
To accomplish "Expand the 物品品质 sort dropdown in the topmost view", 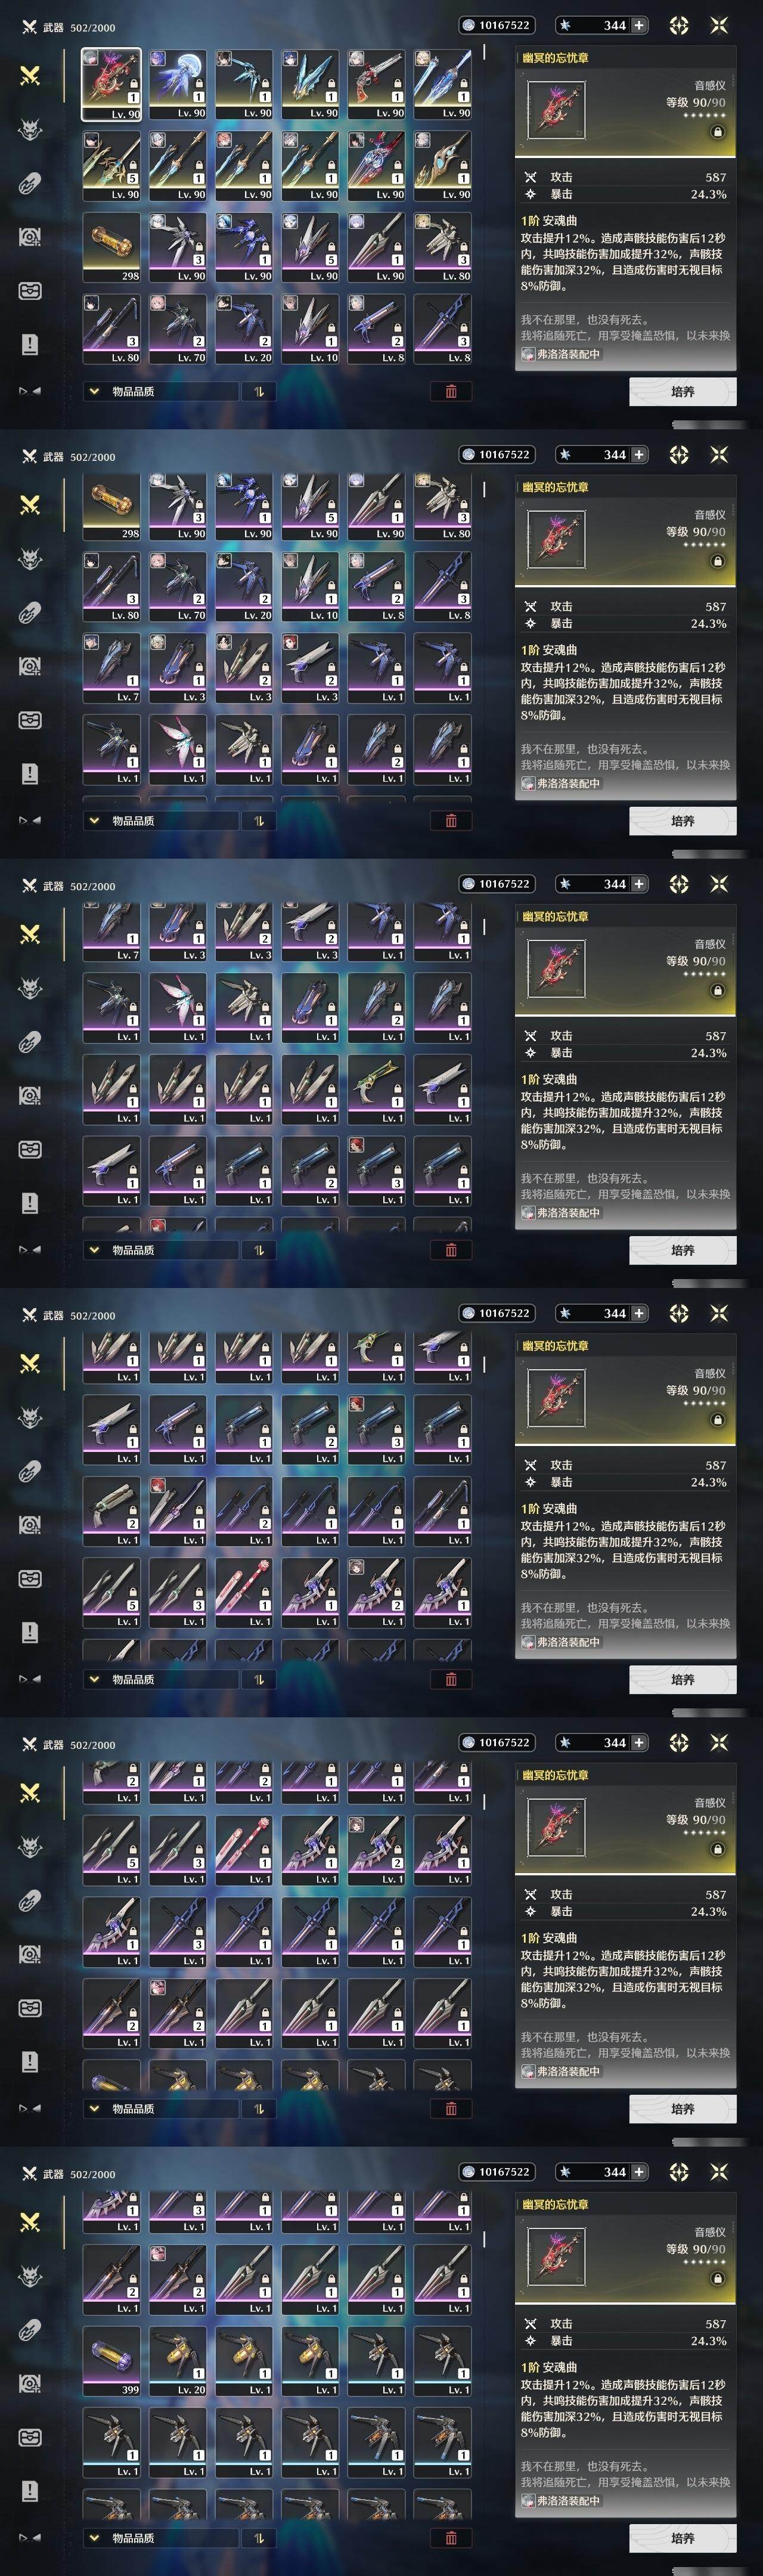I will click(160, 391).
